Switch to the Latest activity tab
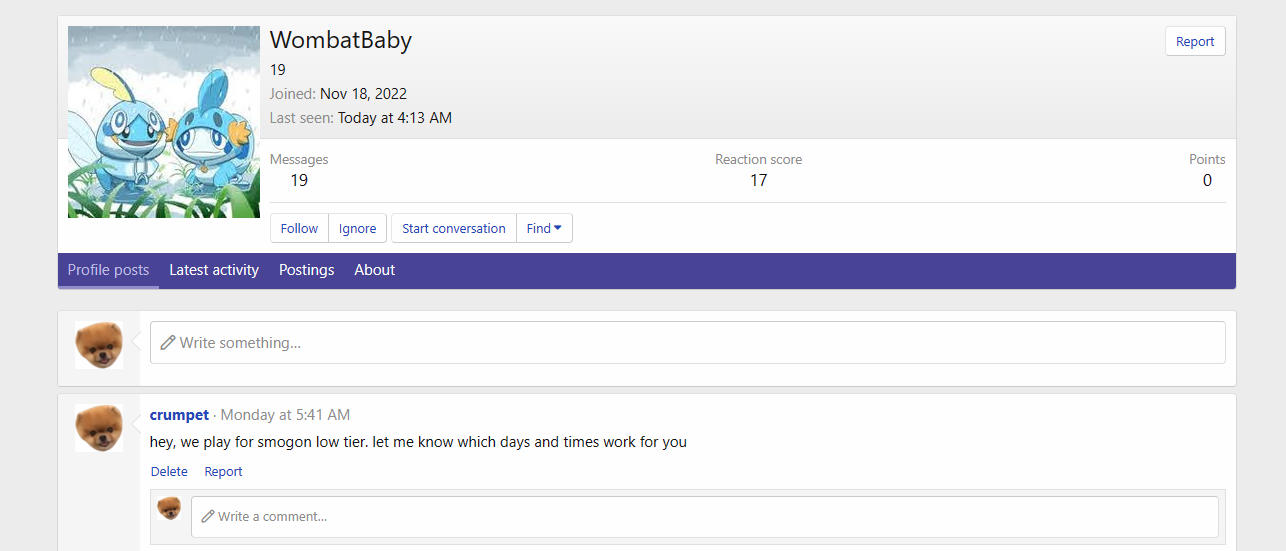This screenshot has height=551, width=1286. pyautogui.click(x=214, y=270)
